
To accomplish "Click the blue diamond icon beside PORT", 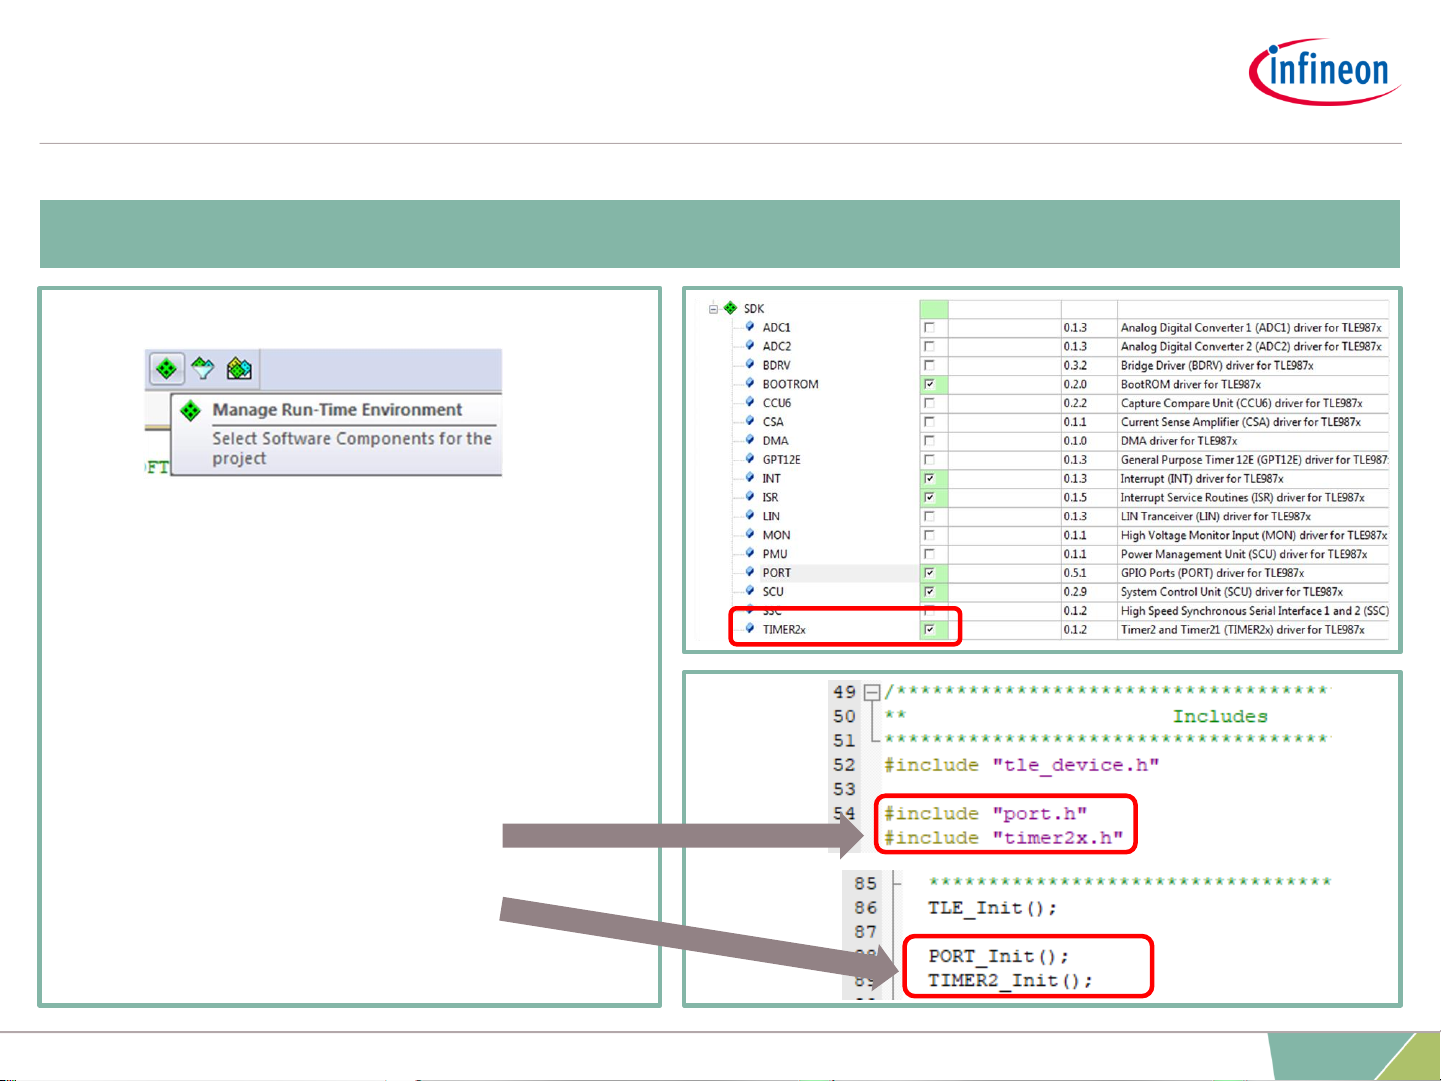I will point(750,573).
